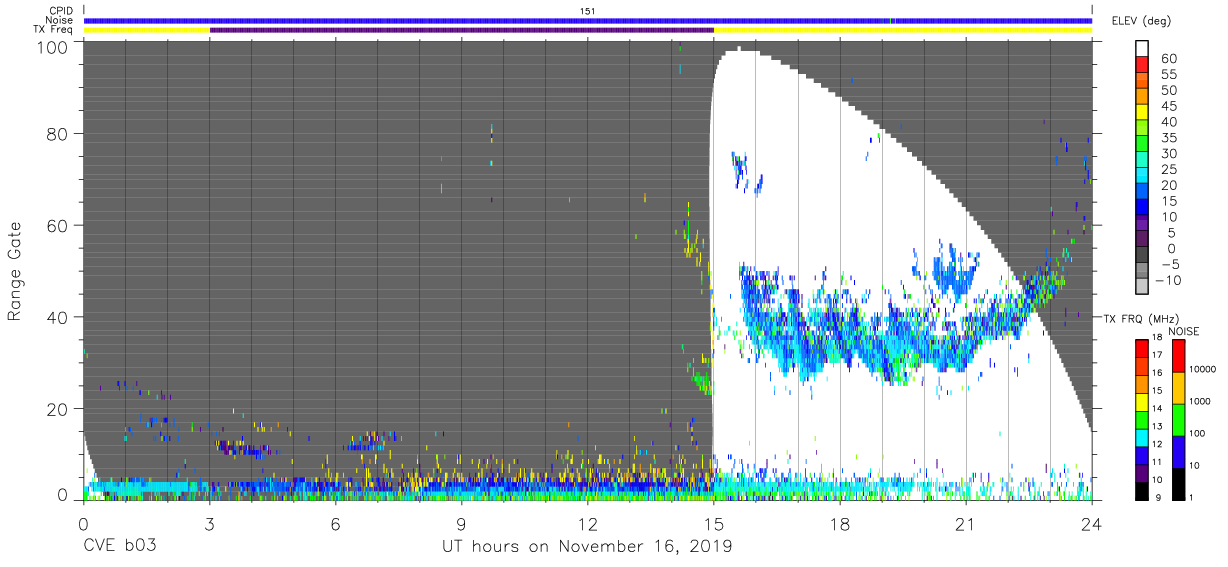1228x567 pixels.
Task: Click the TX FRQ colorbar label "17"
Action: click(1155, 356)
